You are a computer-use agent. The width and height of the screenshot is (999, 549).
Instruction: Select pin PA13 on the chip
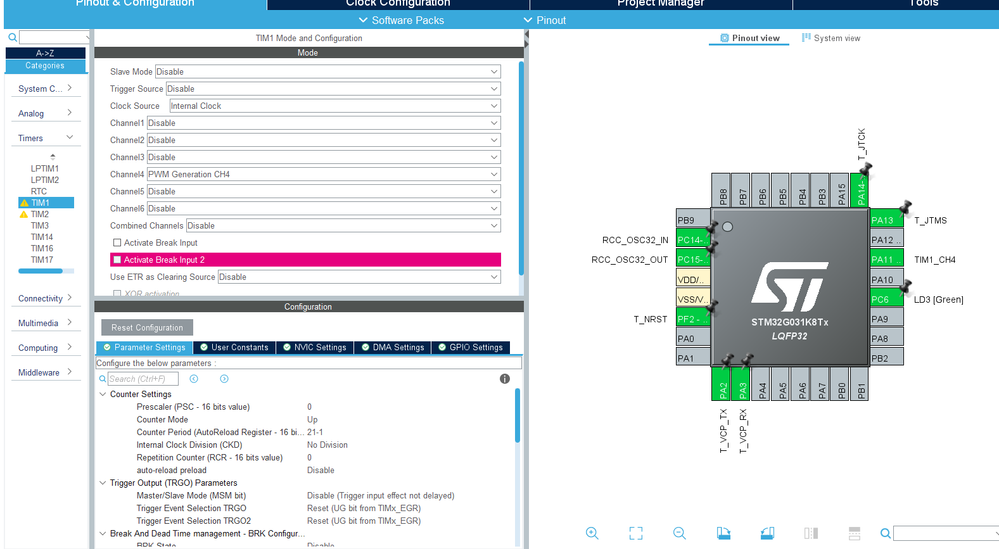pyautogui.click(x=886, y=220)
